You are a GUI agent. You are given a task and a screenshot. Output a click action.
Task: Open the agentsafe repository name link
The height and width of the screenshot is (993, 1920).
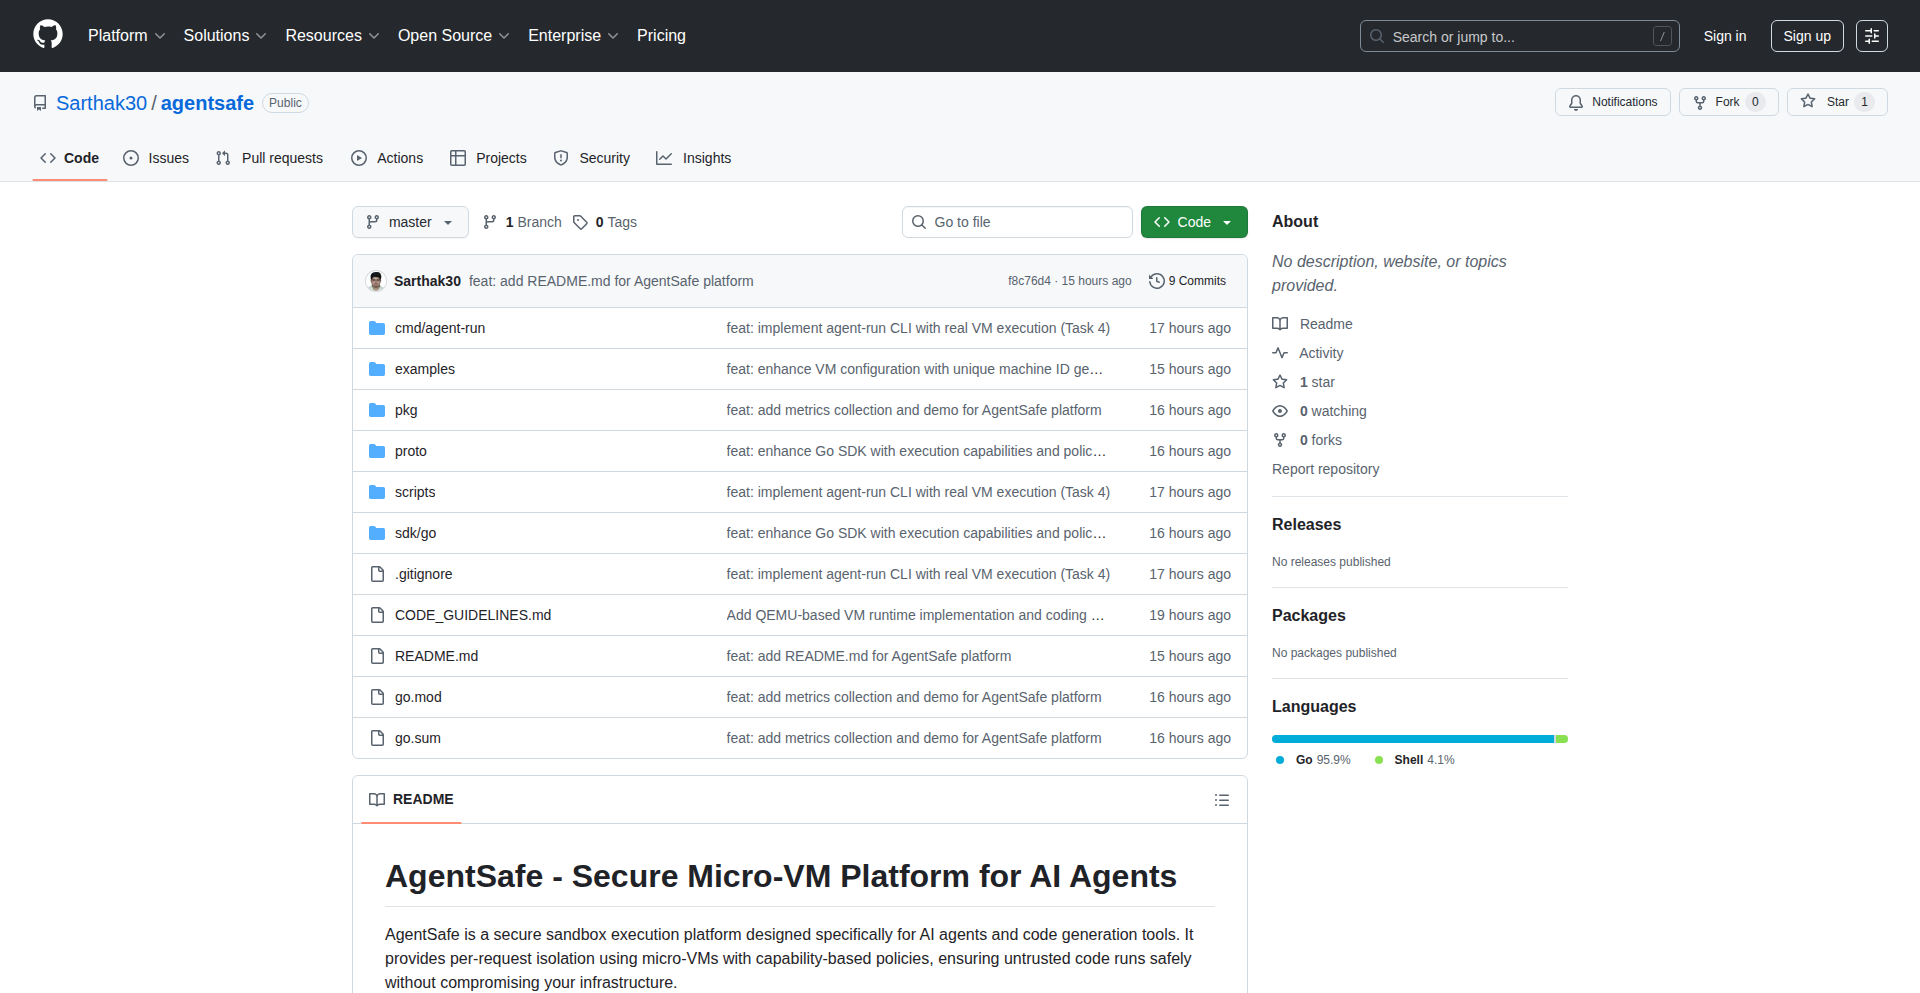point(207,103)
